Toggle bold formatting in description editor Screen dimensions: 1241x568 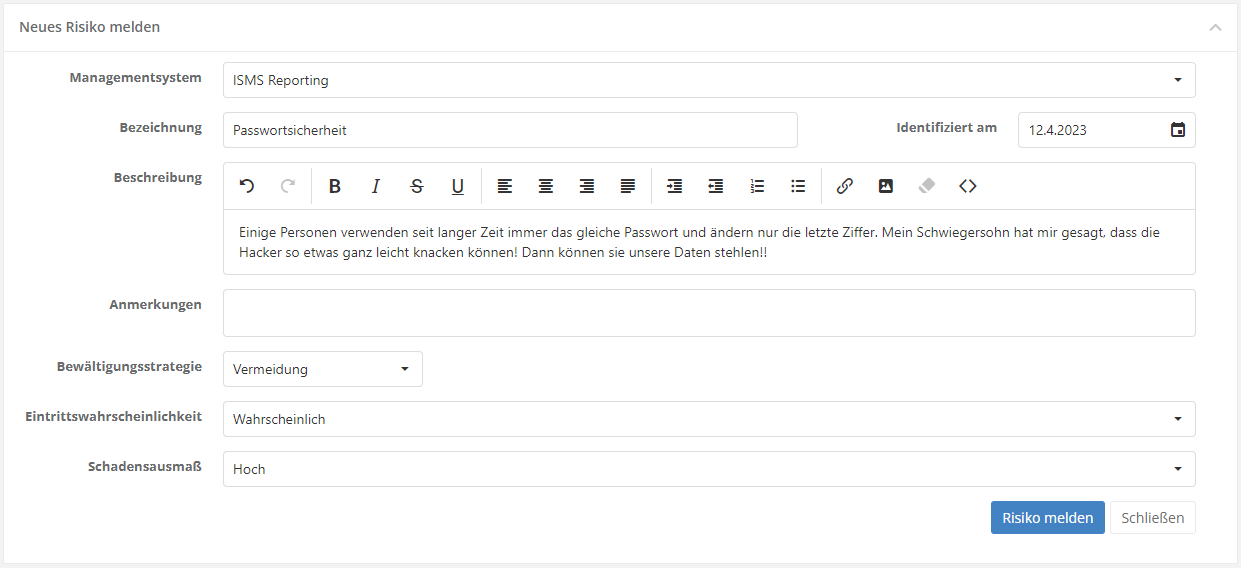[x=335, y=186]
